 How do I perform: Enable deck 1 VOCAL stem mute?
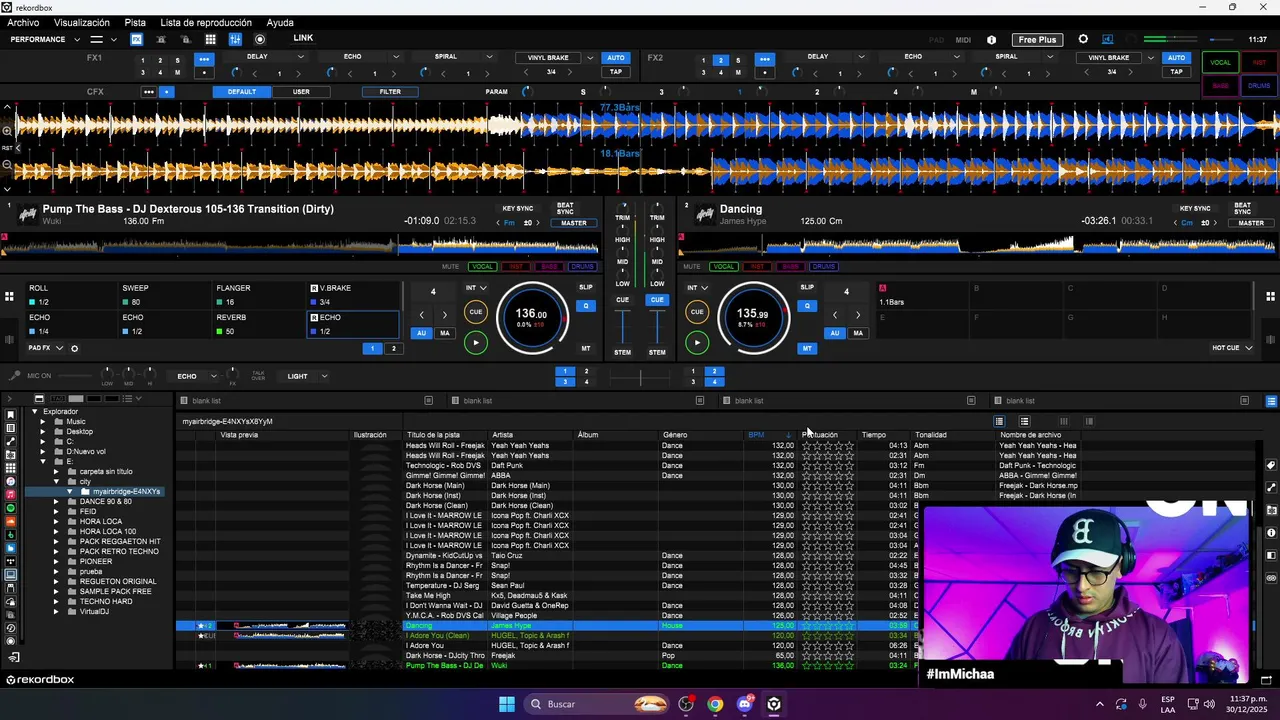483,267
